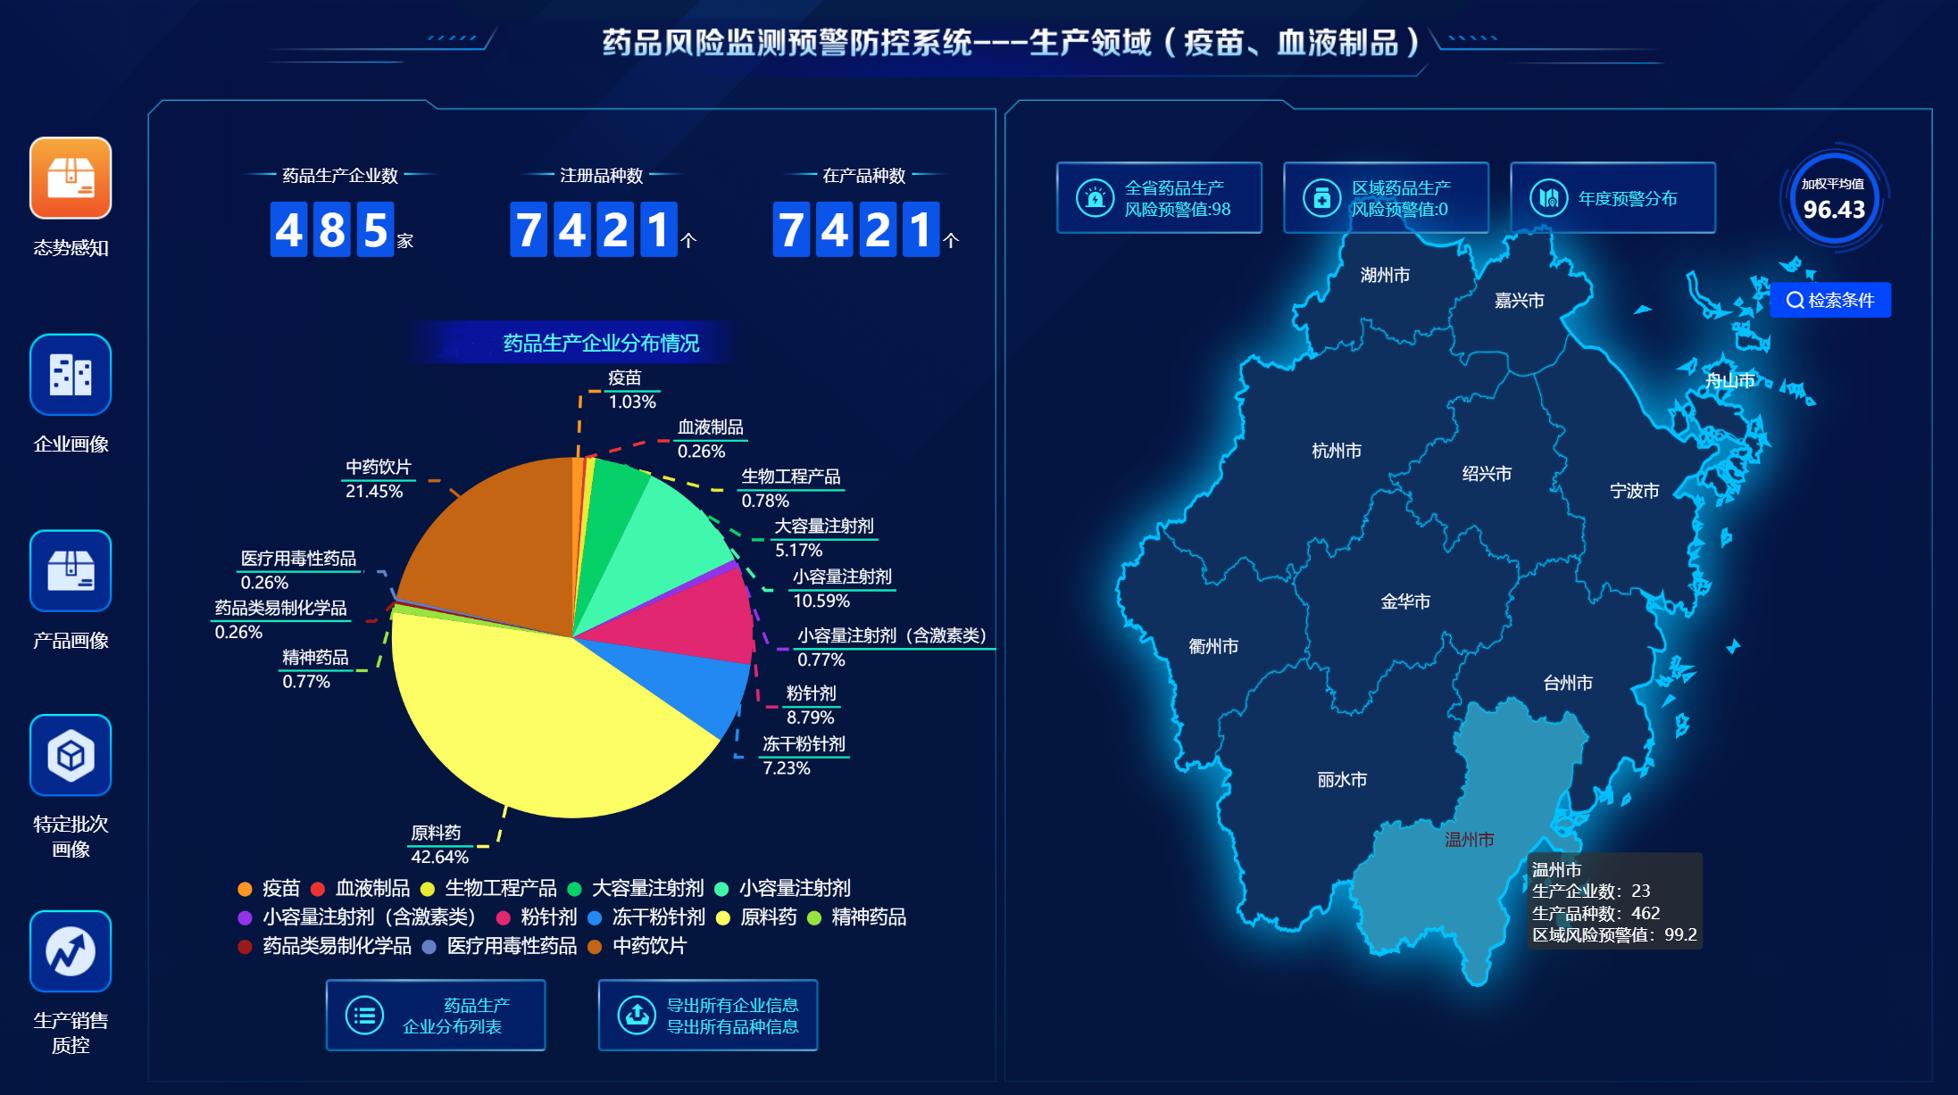1958x1095 pixels.
Task: Click the 特定批次画像 cube icon
Action: 69,757
